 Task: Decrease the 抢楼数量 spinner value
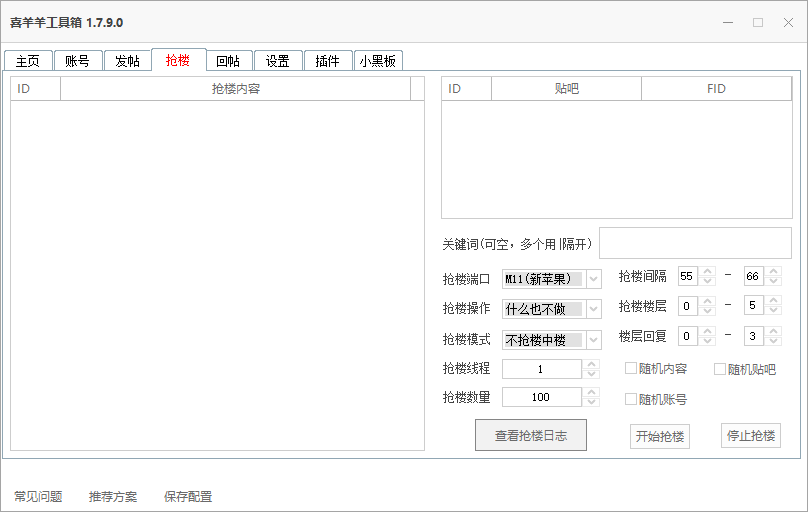[x=591, y=402]
